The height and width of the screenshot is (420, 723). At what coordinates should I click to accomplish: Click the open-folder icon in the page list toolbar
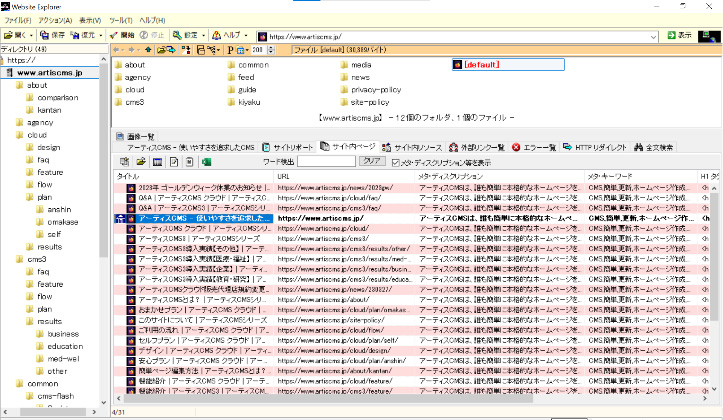[x=141, y=162]
